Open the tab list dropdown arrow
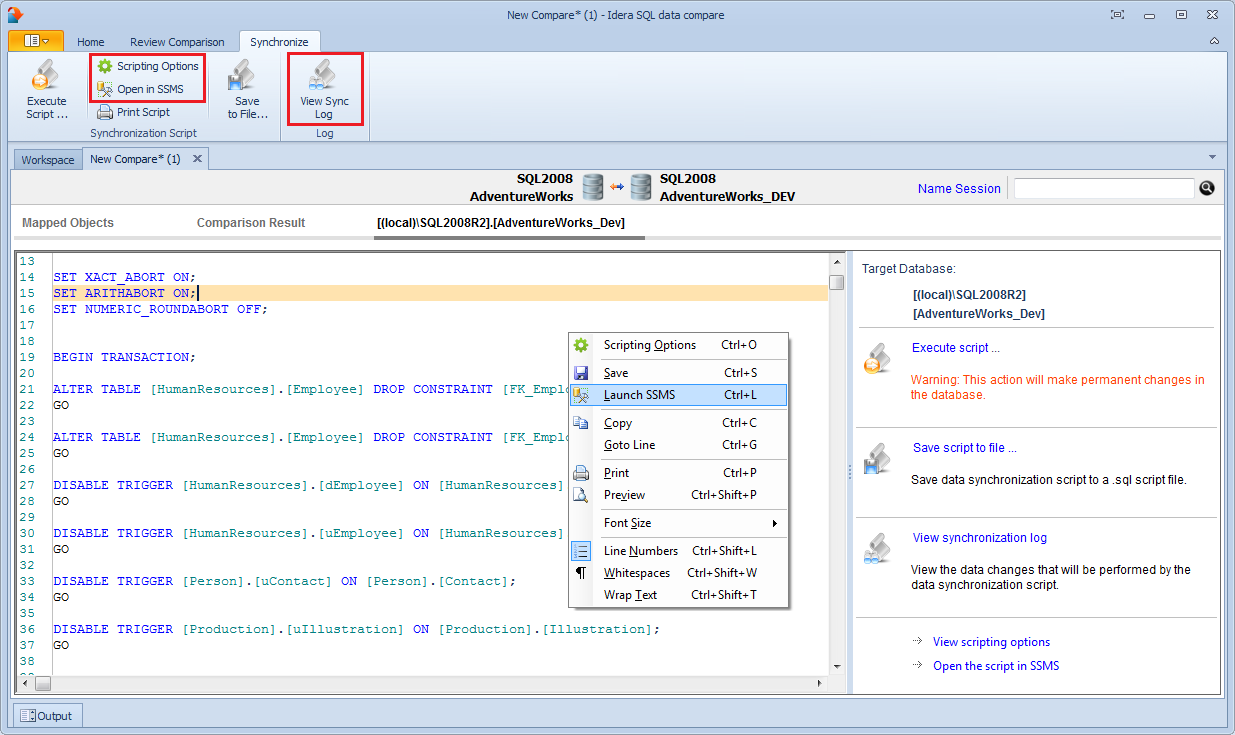 [x=1212, y=158]
